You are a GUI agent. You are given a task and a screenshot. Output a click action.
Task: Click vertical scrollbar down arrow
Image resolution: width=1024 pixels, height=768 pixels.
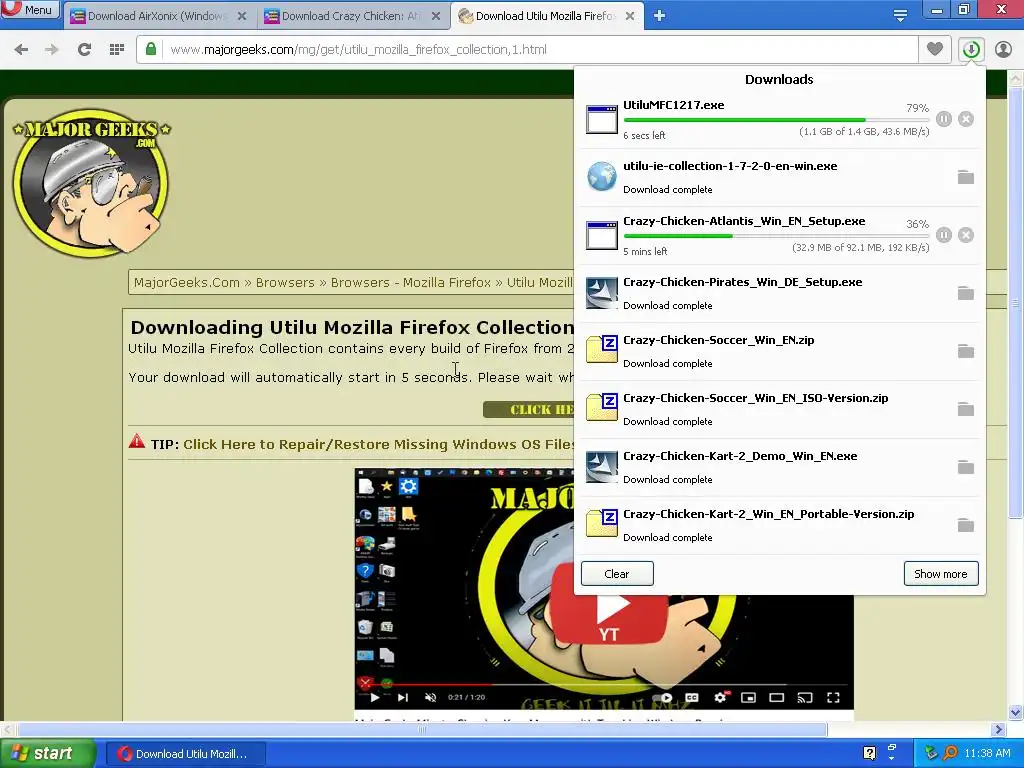point(1016,712)
